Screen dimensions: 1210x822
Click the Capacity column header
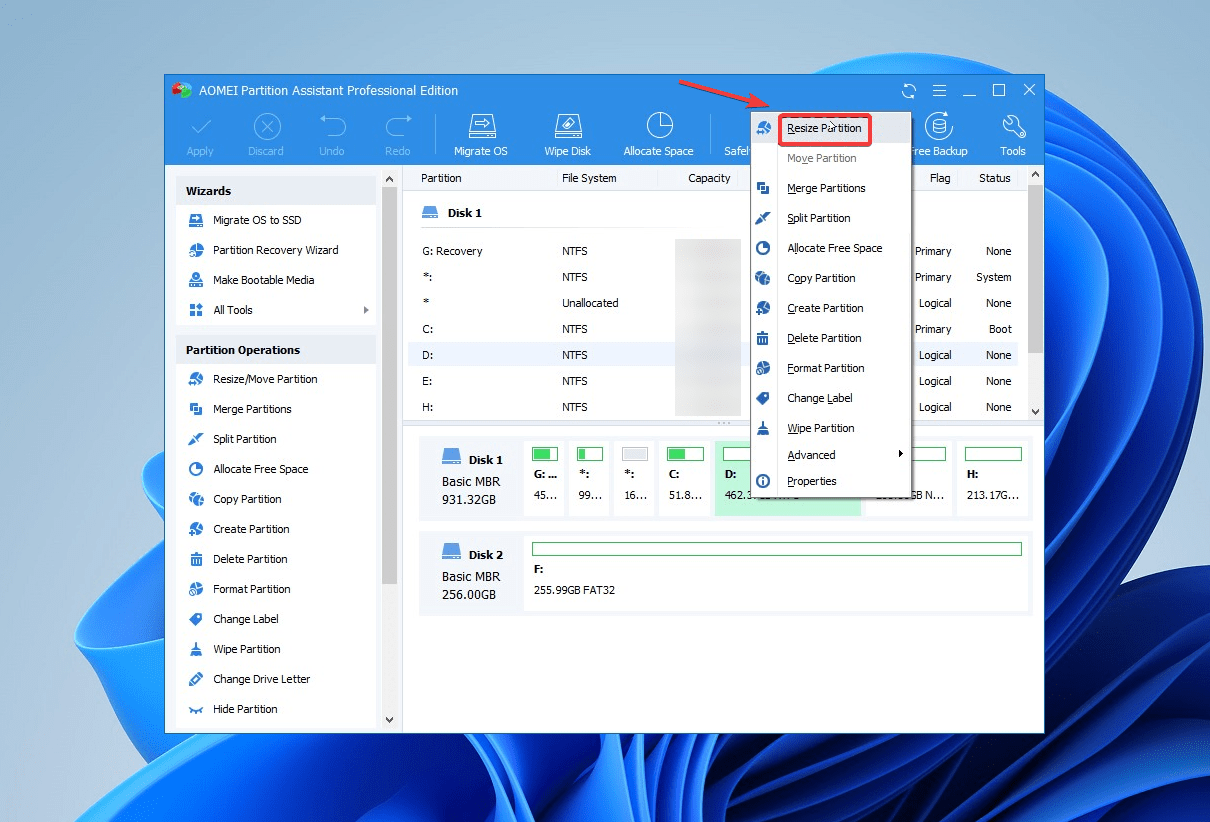coord(709,178)
